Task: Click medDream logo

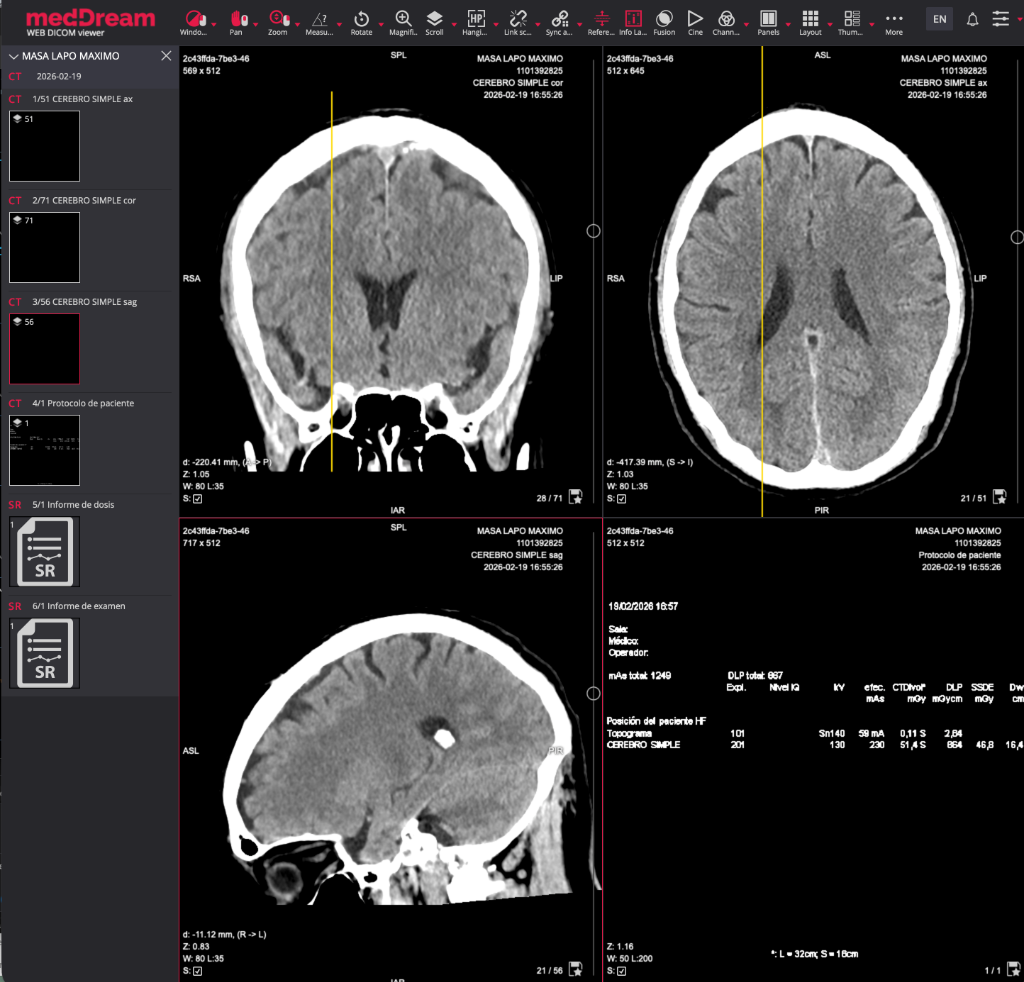Action: pos(90,23)
